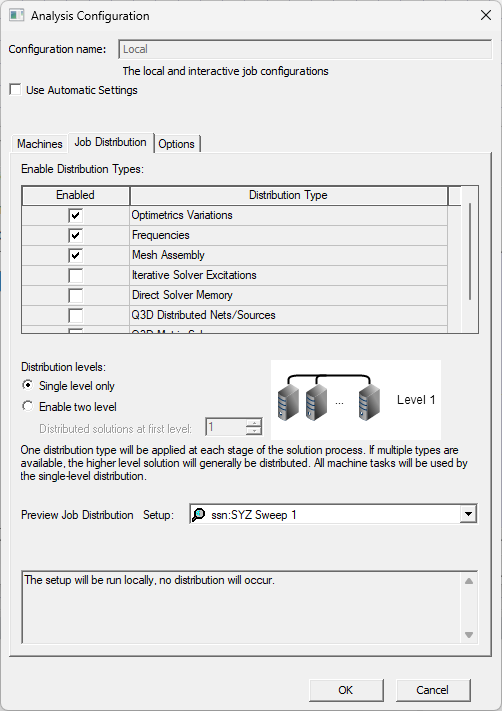Select Iterative Solver Excitations row text
The image size is (502, 711).
click(x=194, y=275)
